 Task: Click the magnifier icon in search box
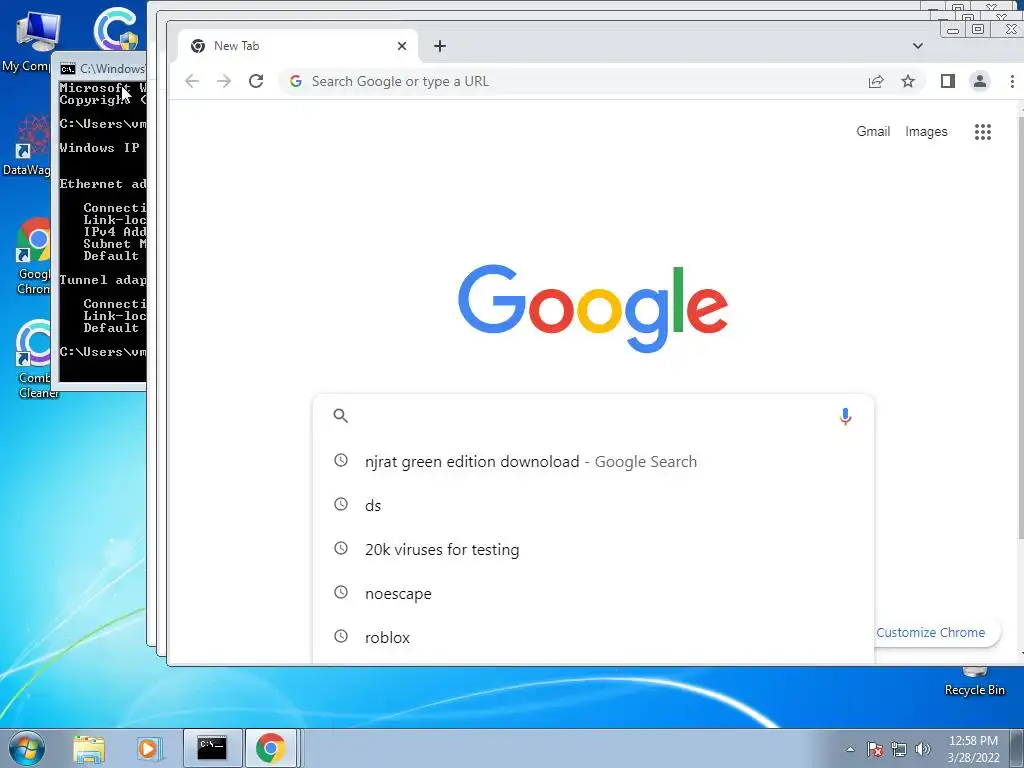[x=340, y=415]
